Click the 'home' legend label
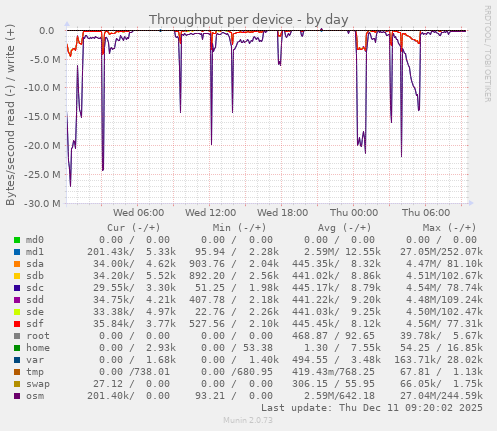The height and width of the screenshot is (431, 497). pyautogui.click(x=38, y=348)
